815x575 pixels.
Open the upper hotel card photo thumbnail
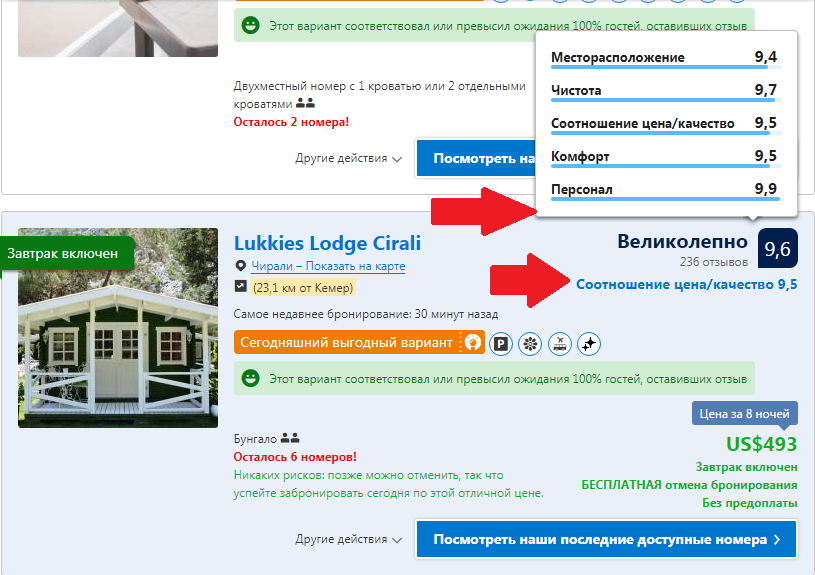tap(118, 28)
